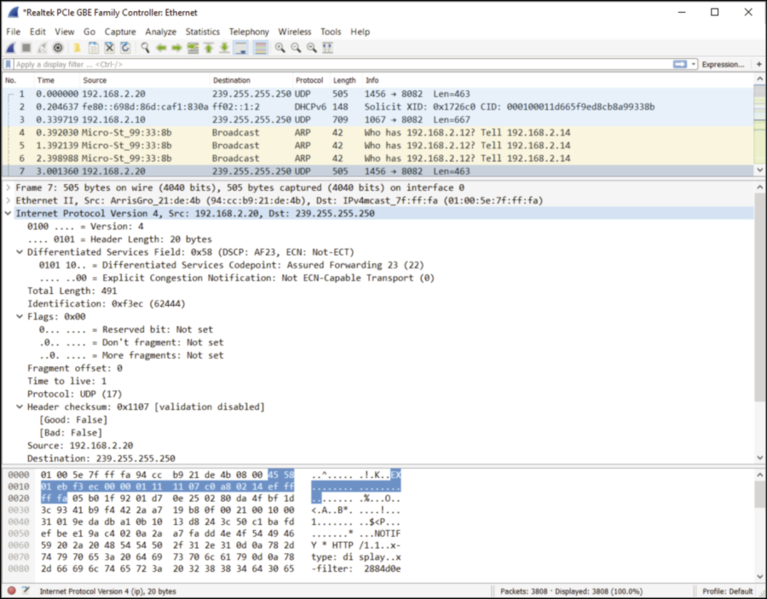This screenshot has width=767, height=599.
Task: Sort by the Time column header
Action: (56, 80)
